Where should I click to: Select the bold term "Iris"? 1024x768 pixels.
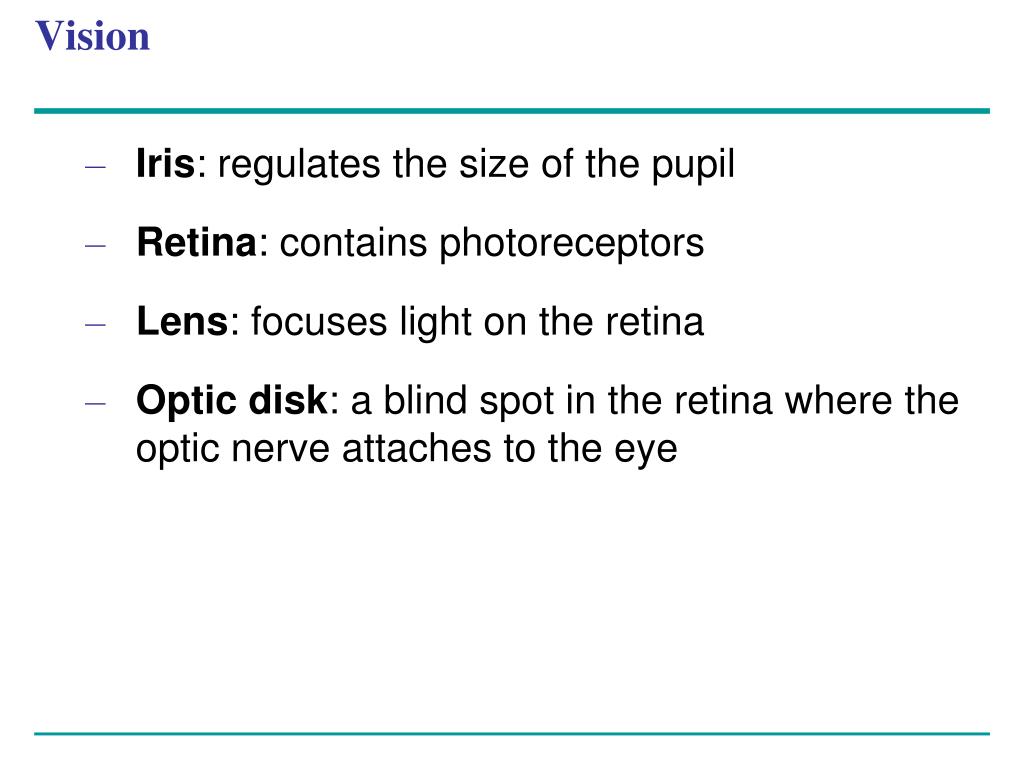[x=165, y=164]
